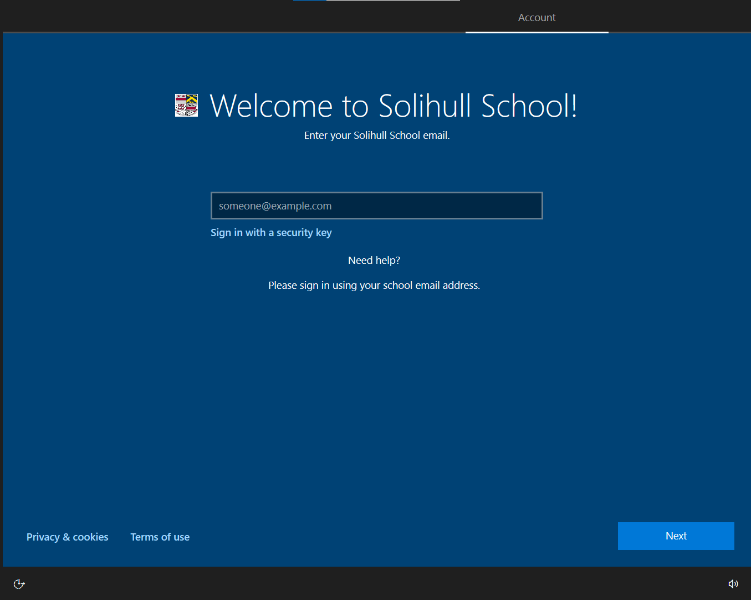751x600 pixels.
Task: Open the Privacy & cookies link
Action: pos(67,537)
